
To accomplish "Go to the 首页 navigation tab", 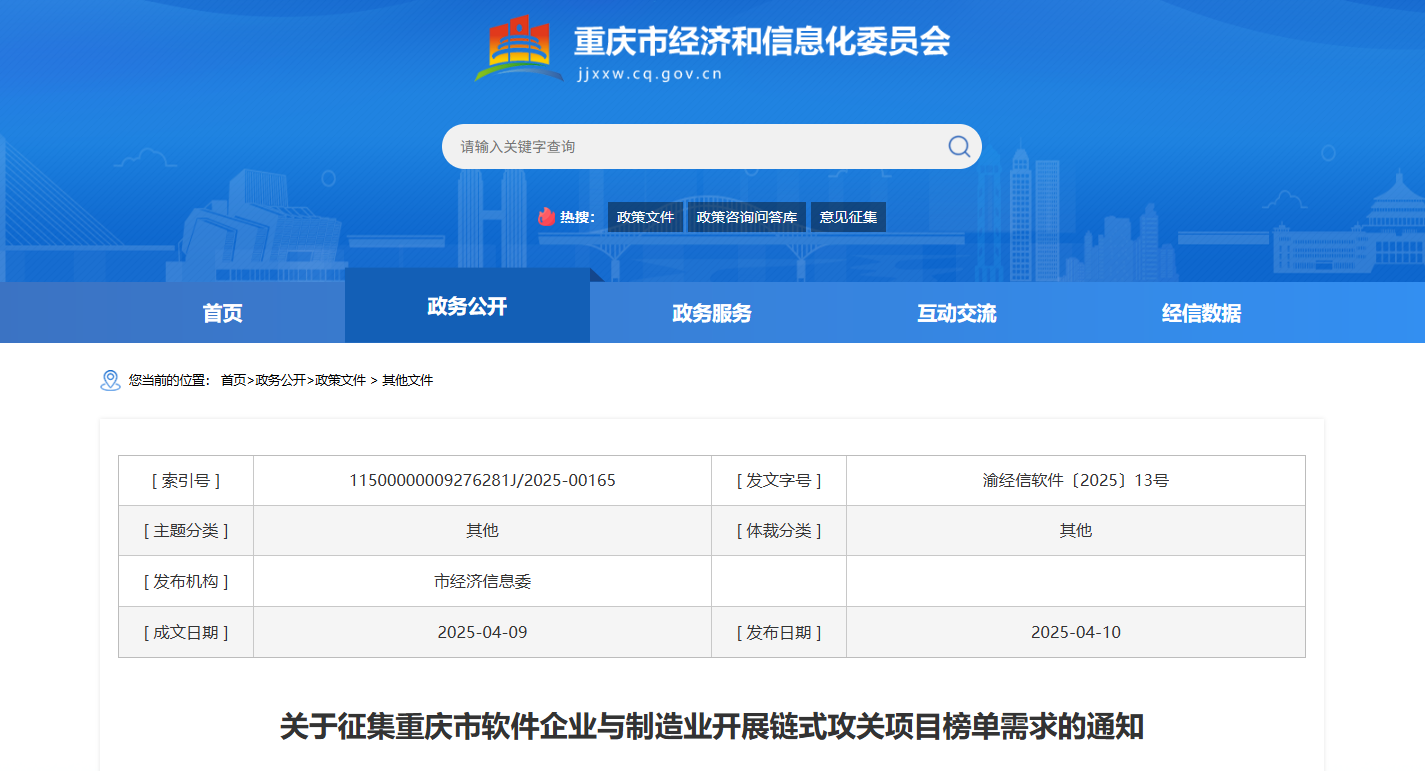I will [222, 313].
